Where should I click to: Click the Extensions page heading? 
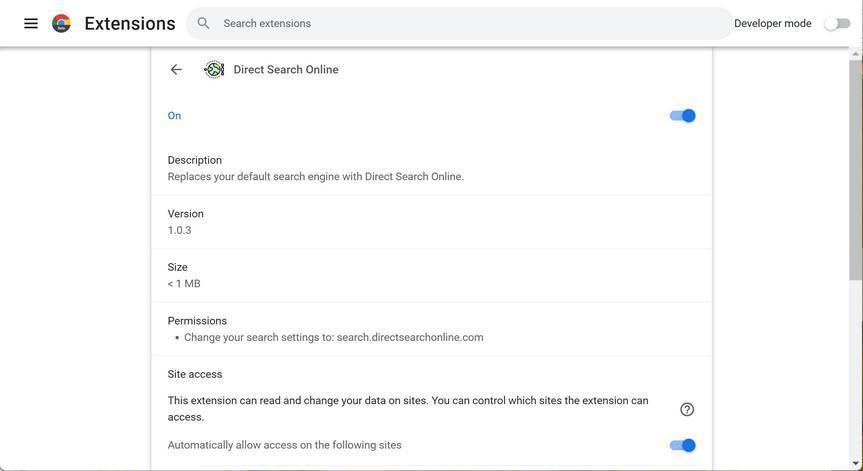tap(130, 23)
